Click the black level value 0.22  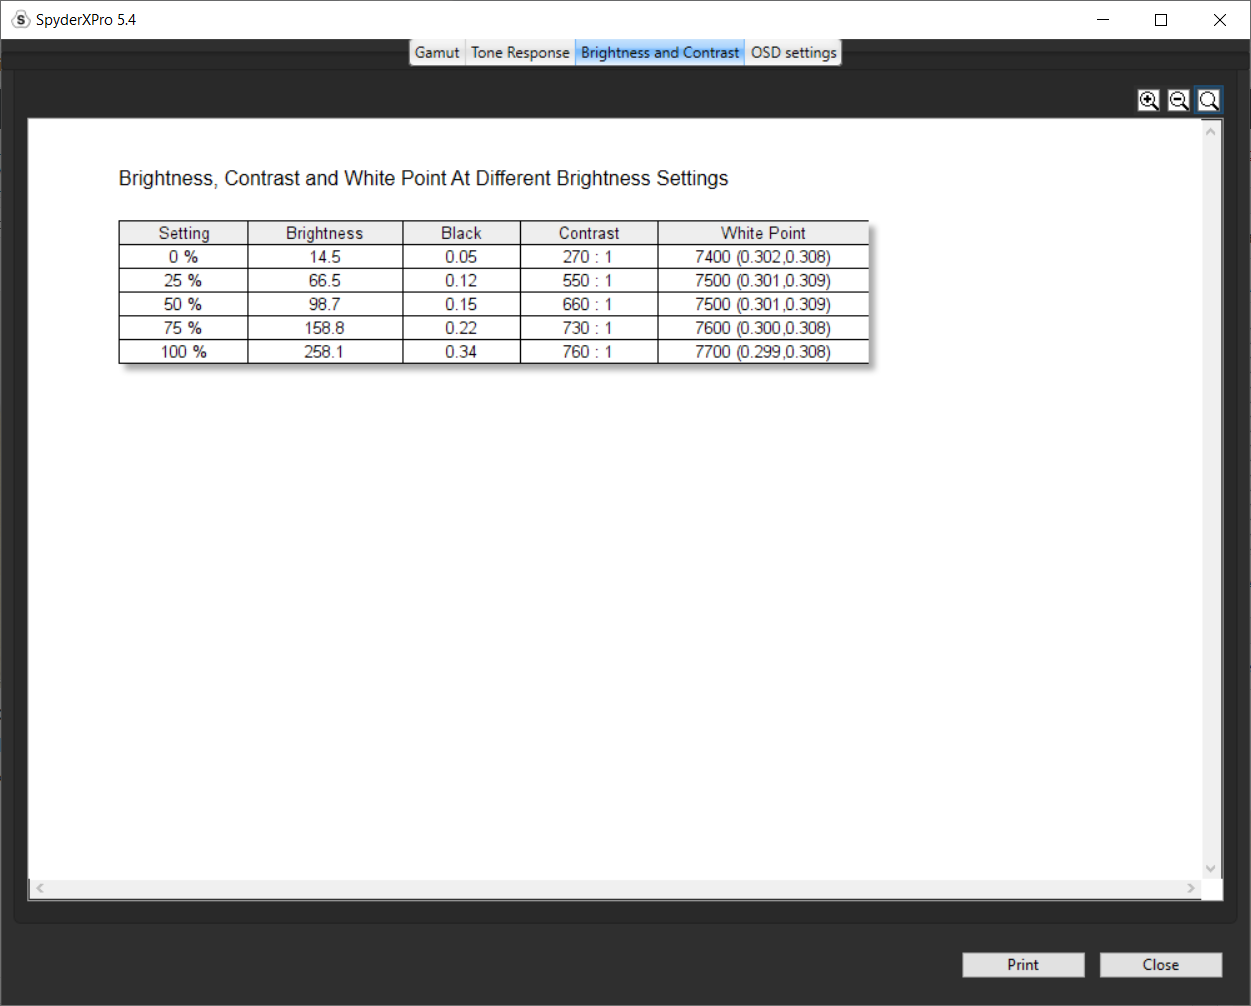[x=461, y=328]
